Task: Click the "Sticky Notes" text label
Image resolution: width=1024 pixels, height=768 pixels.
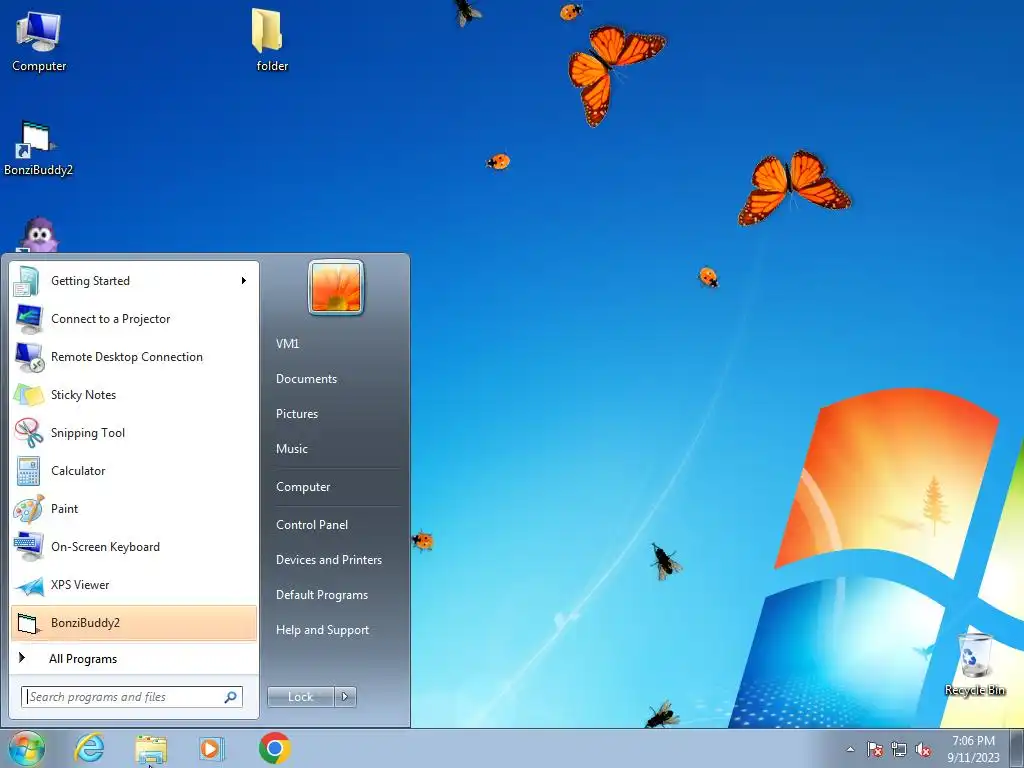Action: point(83,395)
